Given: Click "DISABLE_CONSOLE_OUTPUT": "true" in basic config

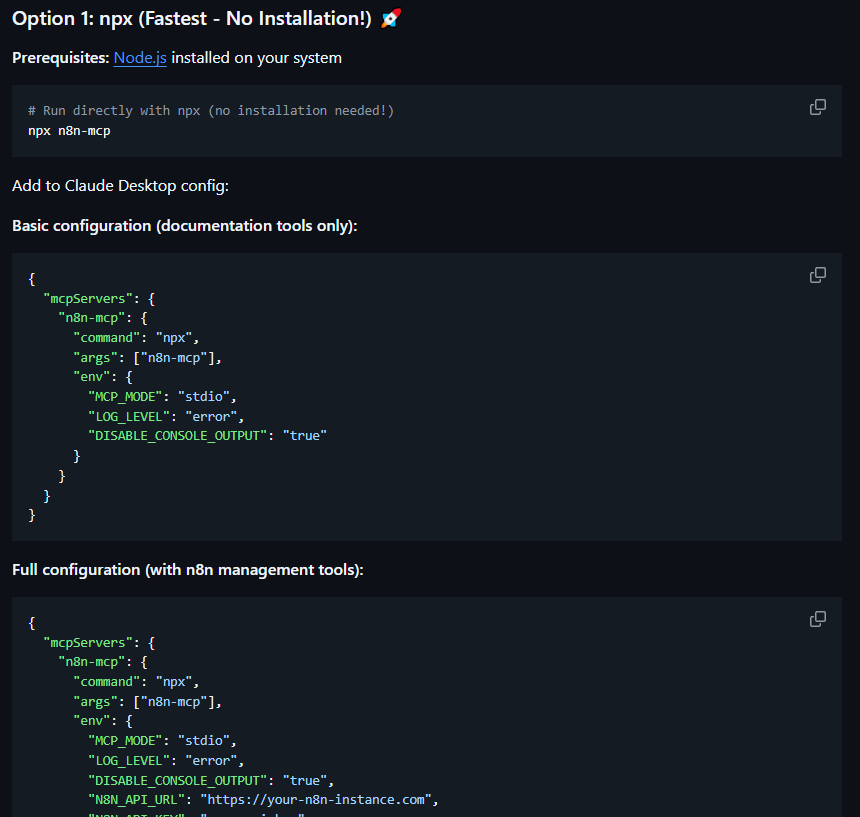Looking at the screenshot, I should [207, 436].
